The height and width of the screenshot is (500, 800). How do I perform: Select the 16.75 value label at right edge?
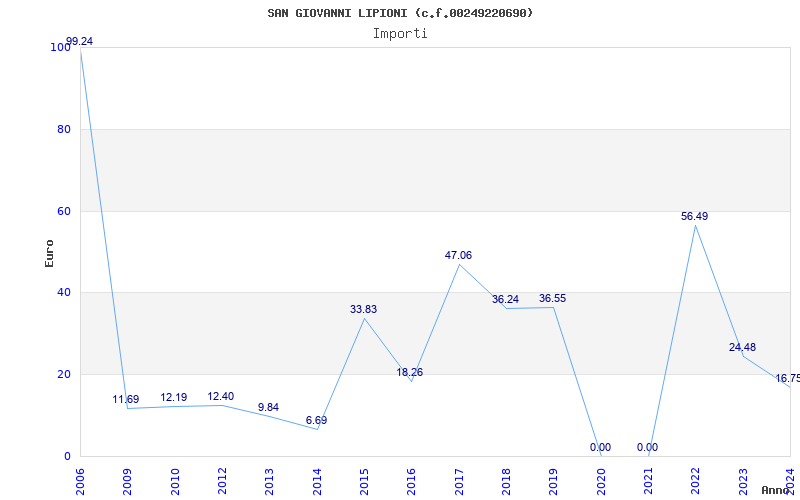pos(788,379)
